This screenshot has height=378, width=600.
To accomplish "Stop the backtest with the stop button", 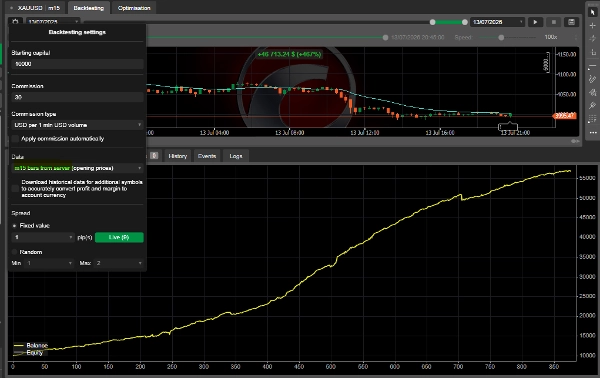I will pyautogui.click(x=553, y=22).
